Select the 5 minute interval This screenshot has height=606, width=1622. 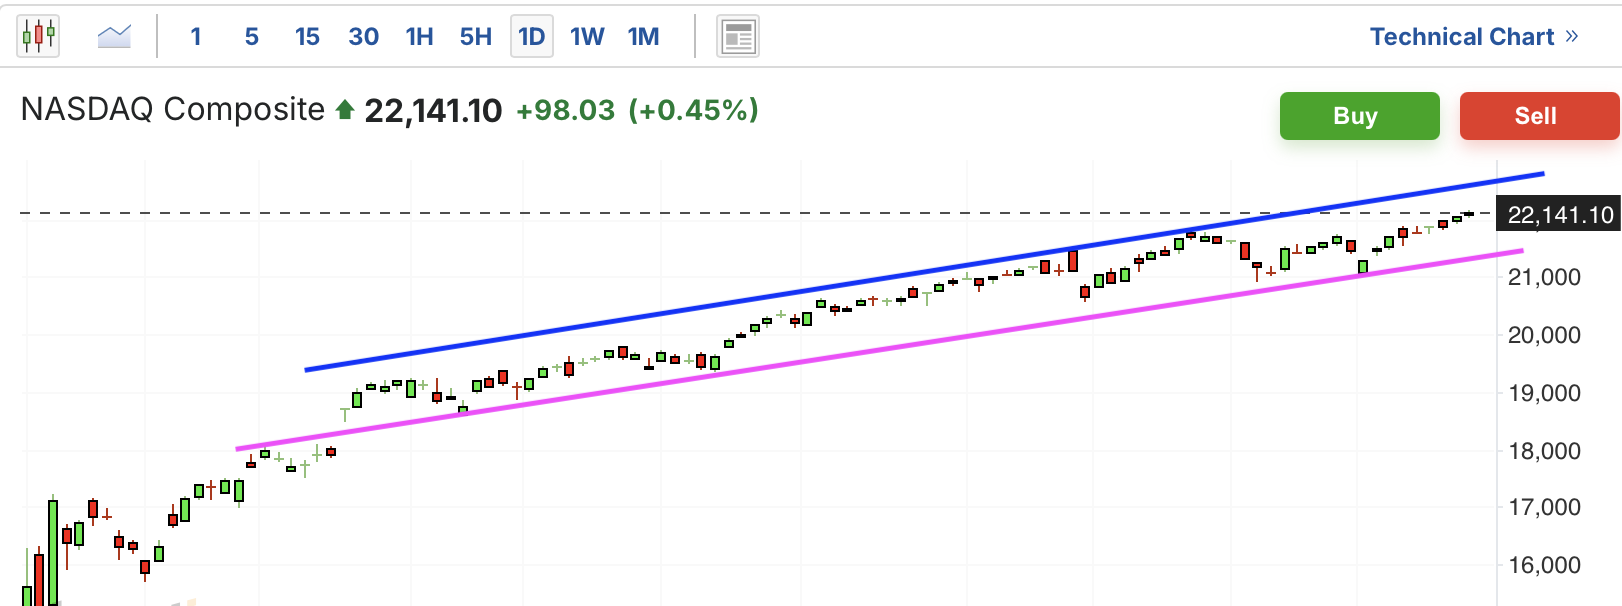pyautogui.click(x=252, y=37)
